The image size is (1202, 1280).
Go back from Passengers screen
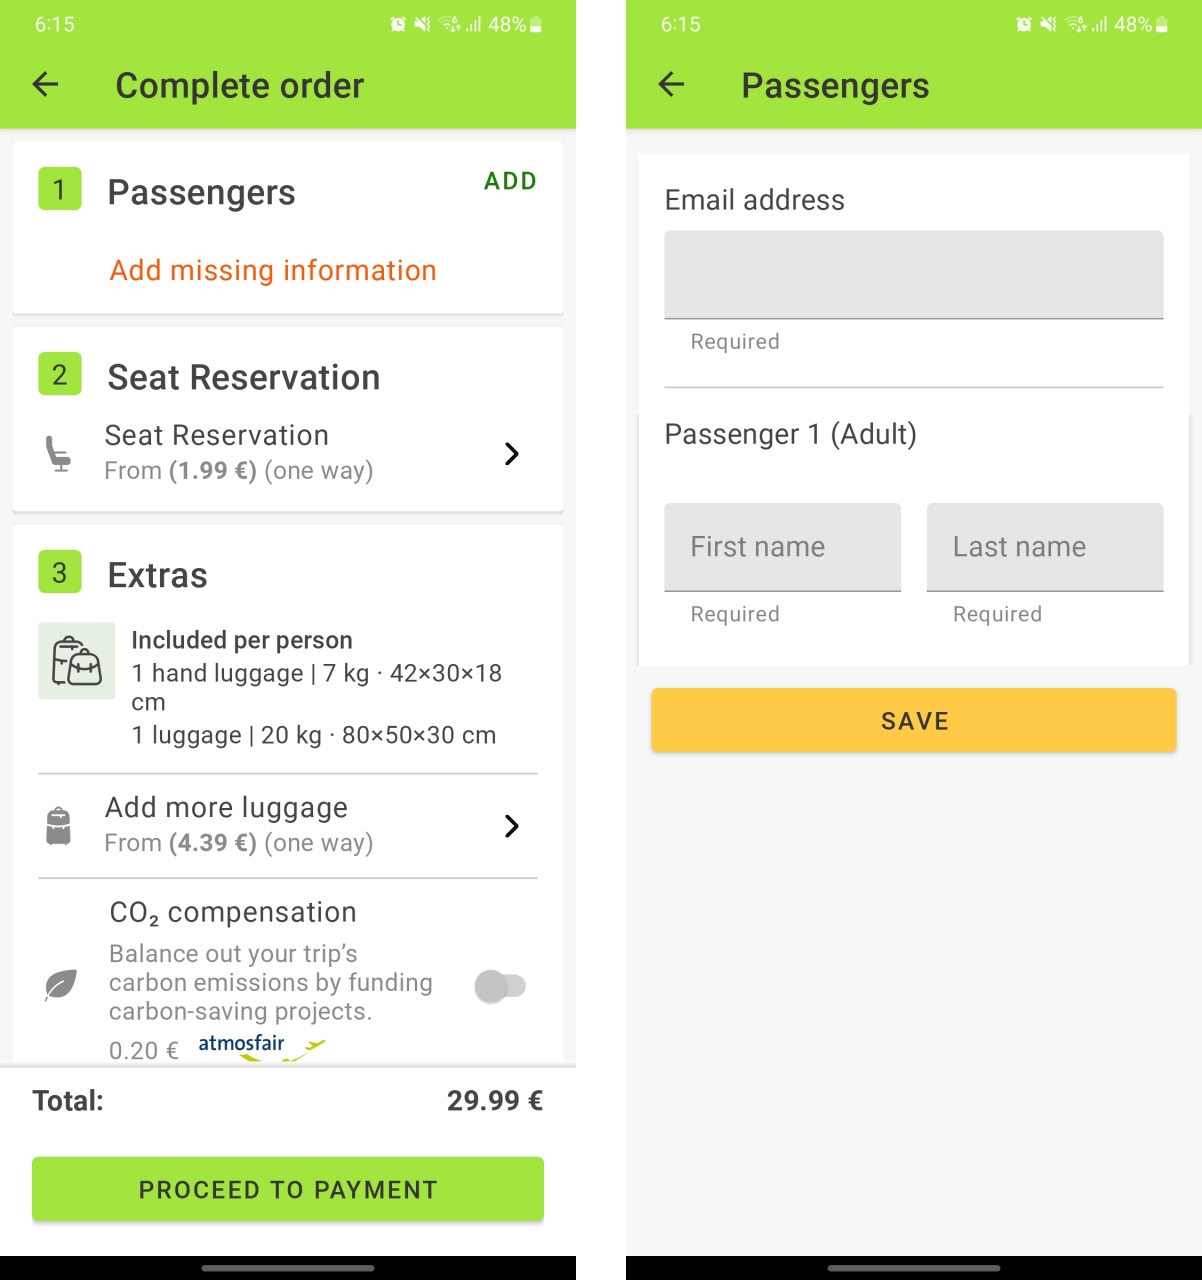[672, 85]
